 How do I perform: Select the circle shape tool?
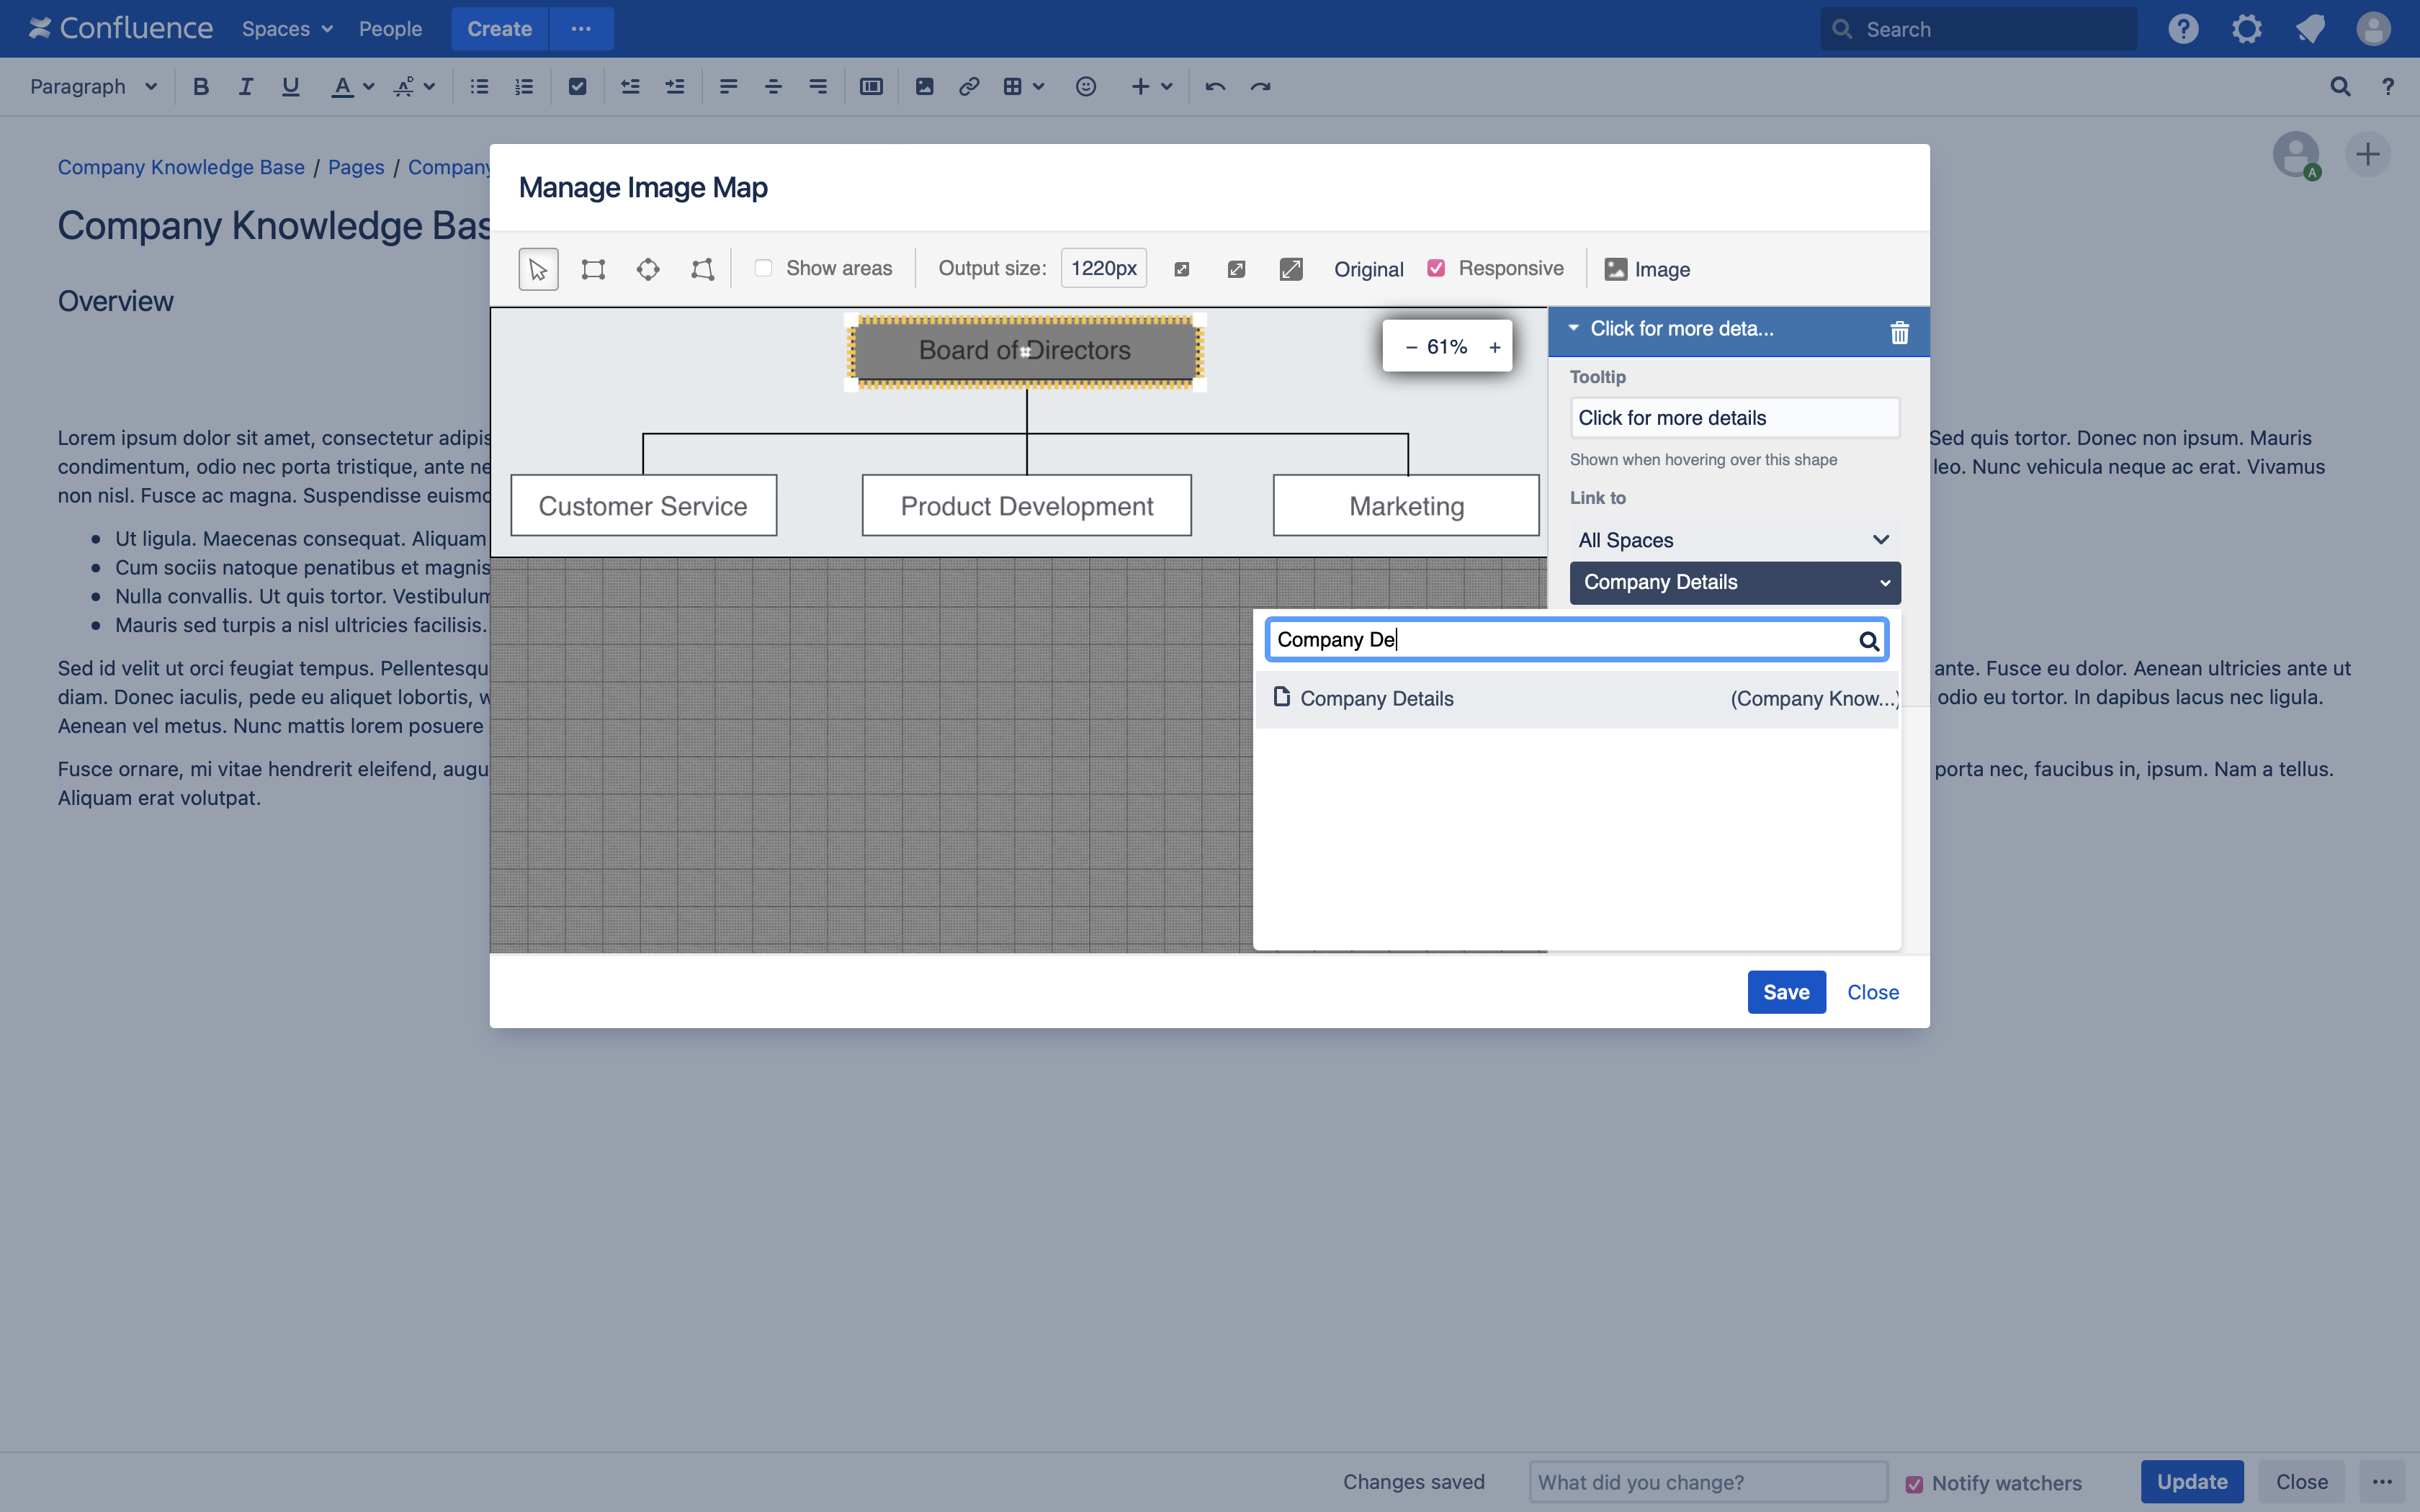click(x=648, y=269)
